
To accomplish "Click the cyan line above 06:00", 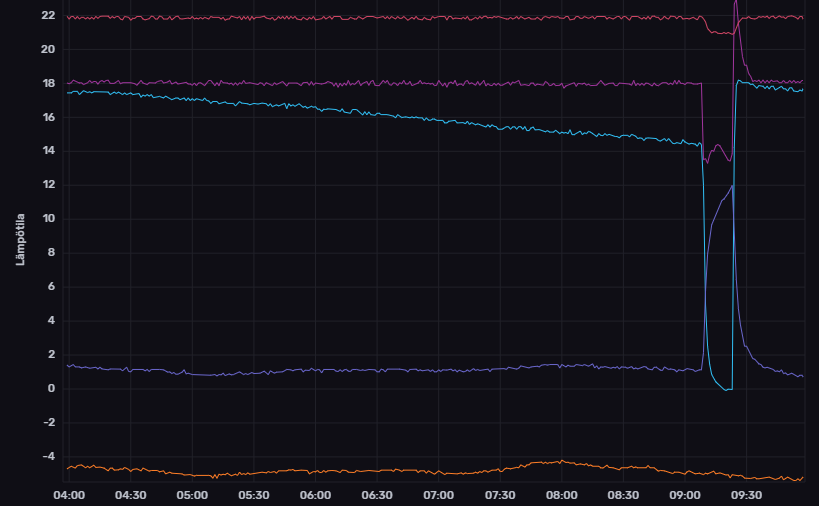I will (x=315, y=108).
